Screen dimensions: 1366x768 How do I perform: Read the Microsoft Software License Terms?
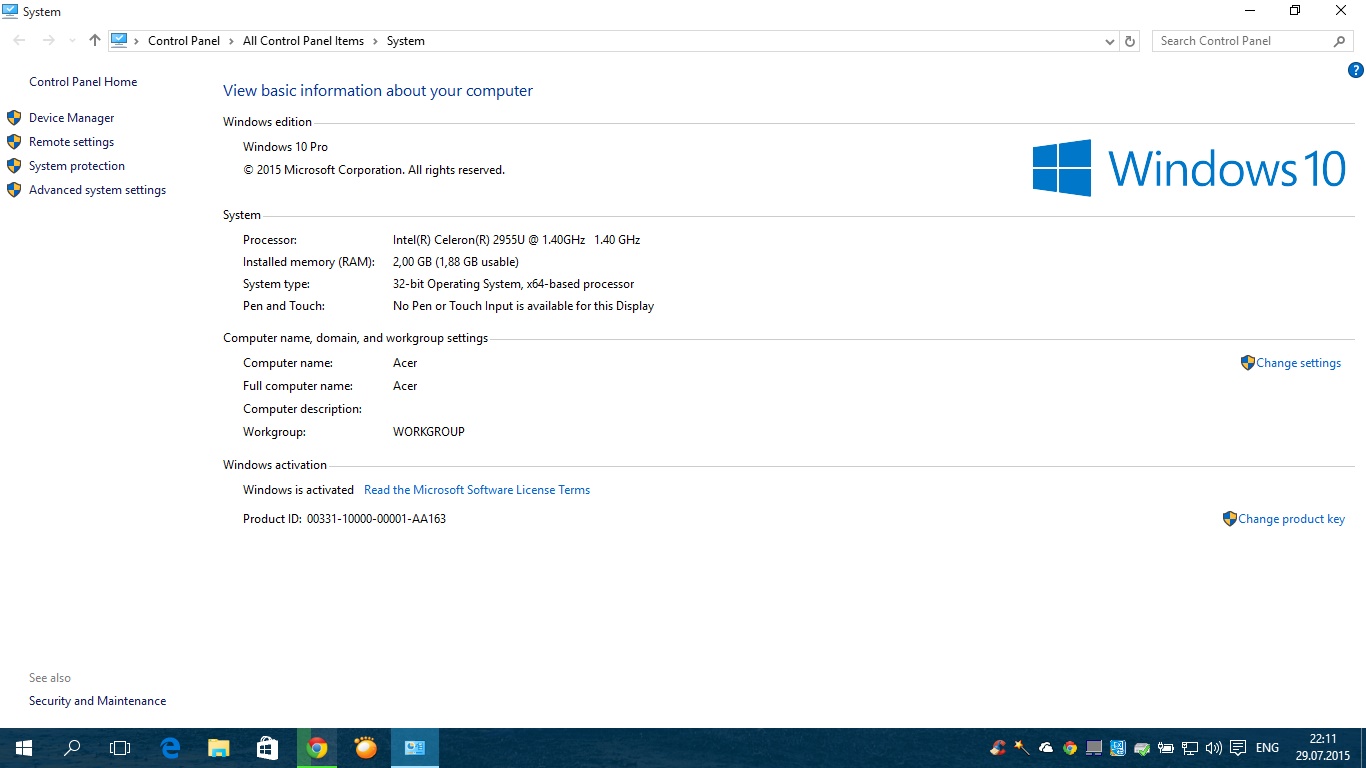click(477, 490)
